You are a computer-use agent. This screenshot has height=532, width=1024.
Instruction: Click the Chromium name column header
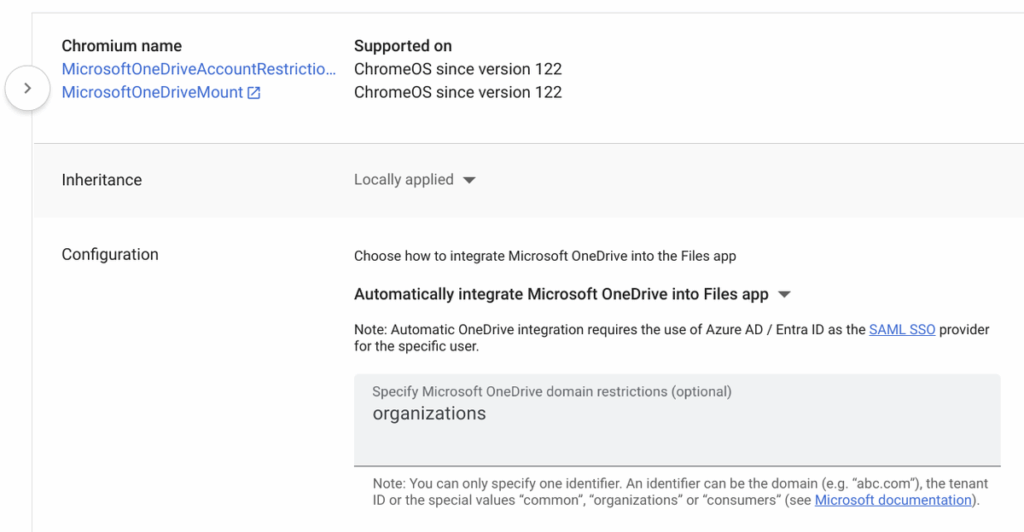pos(122,46)
